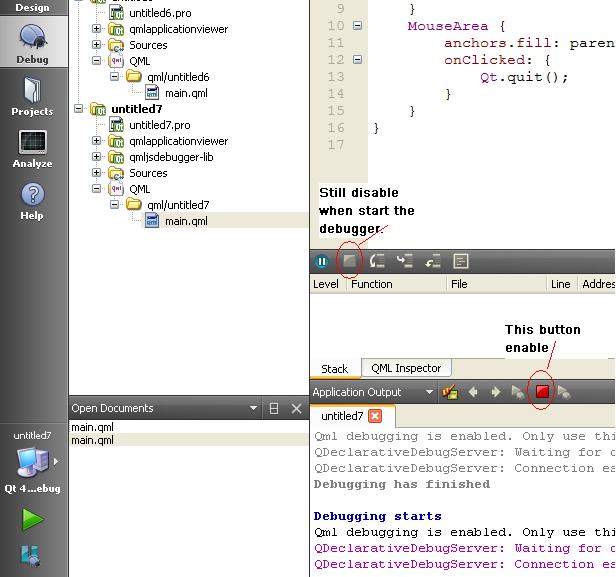Screen dimensions: 616x577
Task: Collapse the untitled7 project node
Action: coord(79,108)
